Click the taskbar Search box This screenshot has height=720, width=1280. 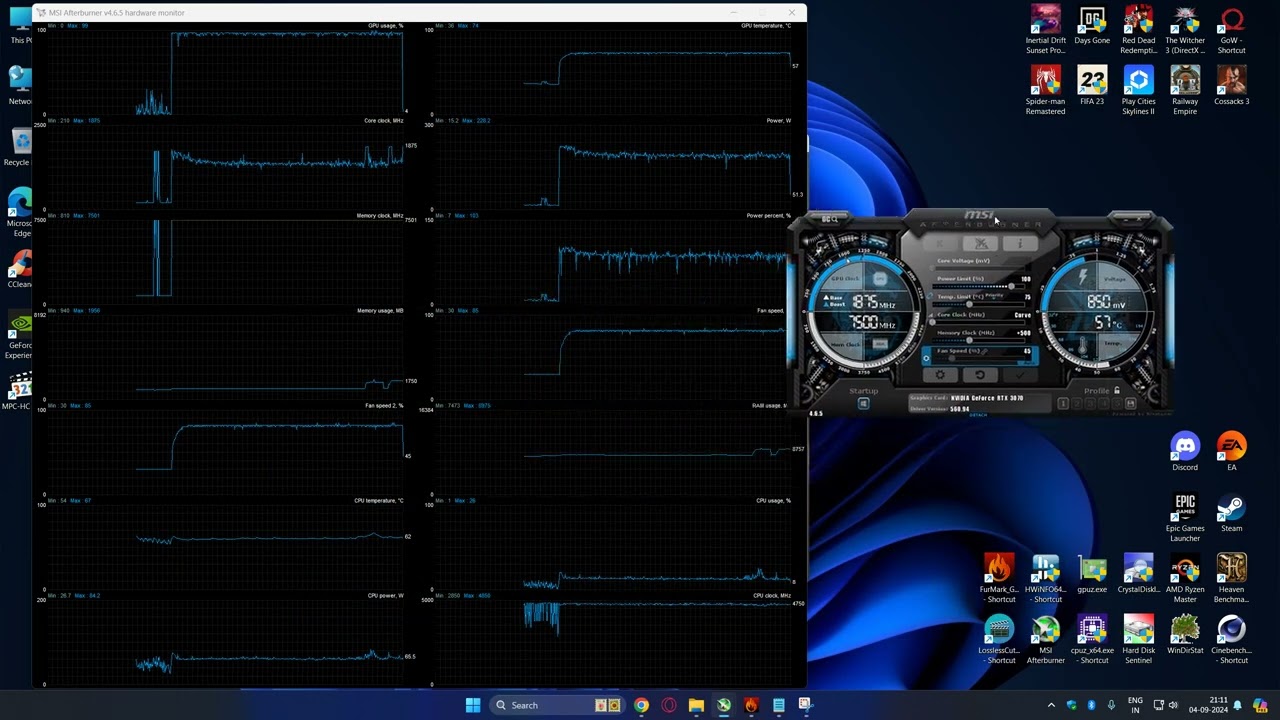coord(558,705)
